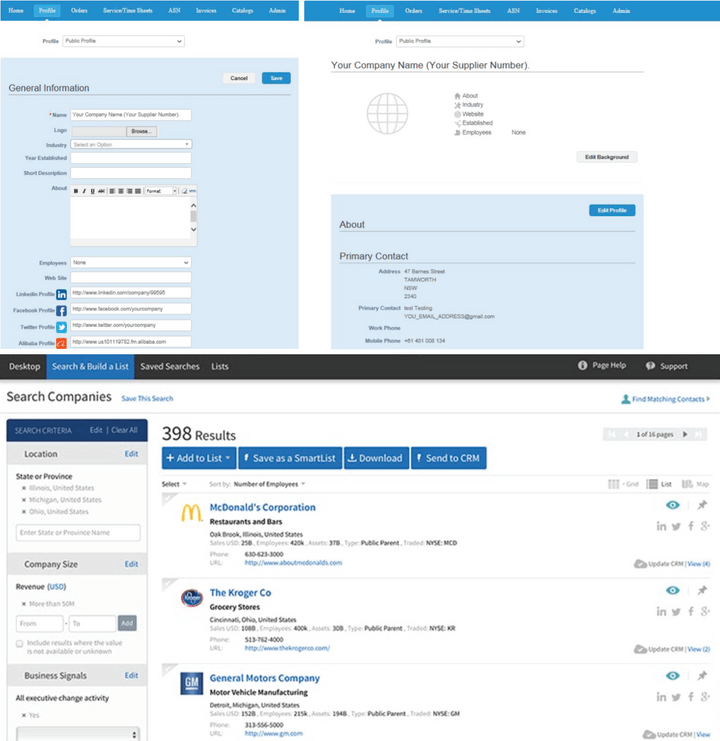Remove Illinois, United States criterion
Viewport: 720px width, 741px height.
[24, 488]
